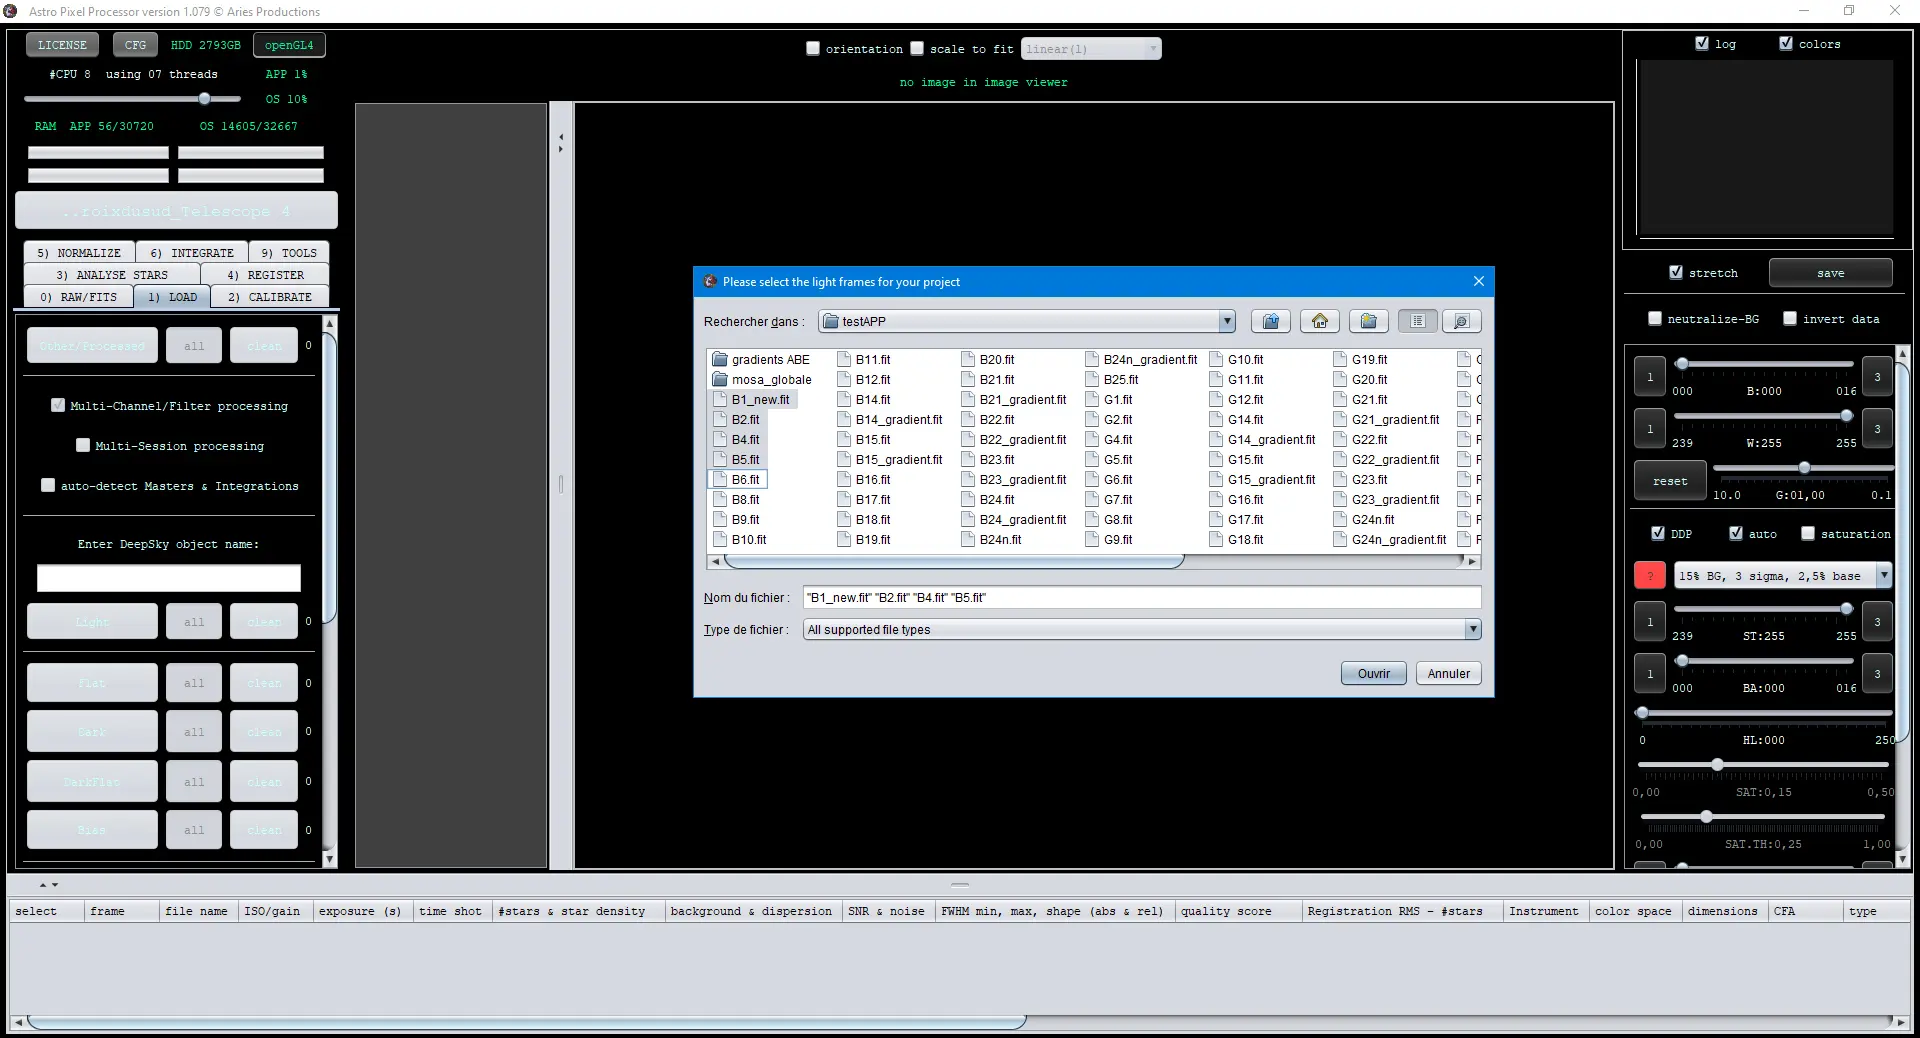Adjust the B:000 black point slider
This screenshot has width=1920, height=1038.
[x=1682, y=364]
